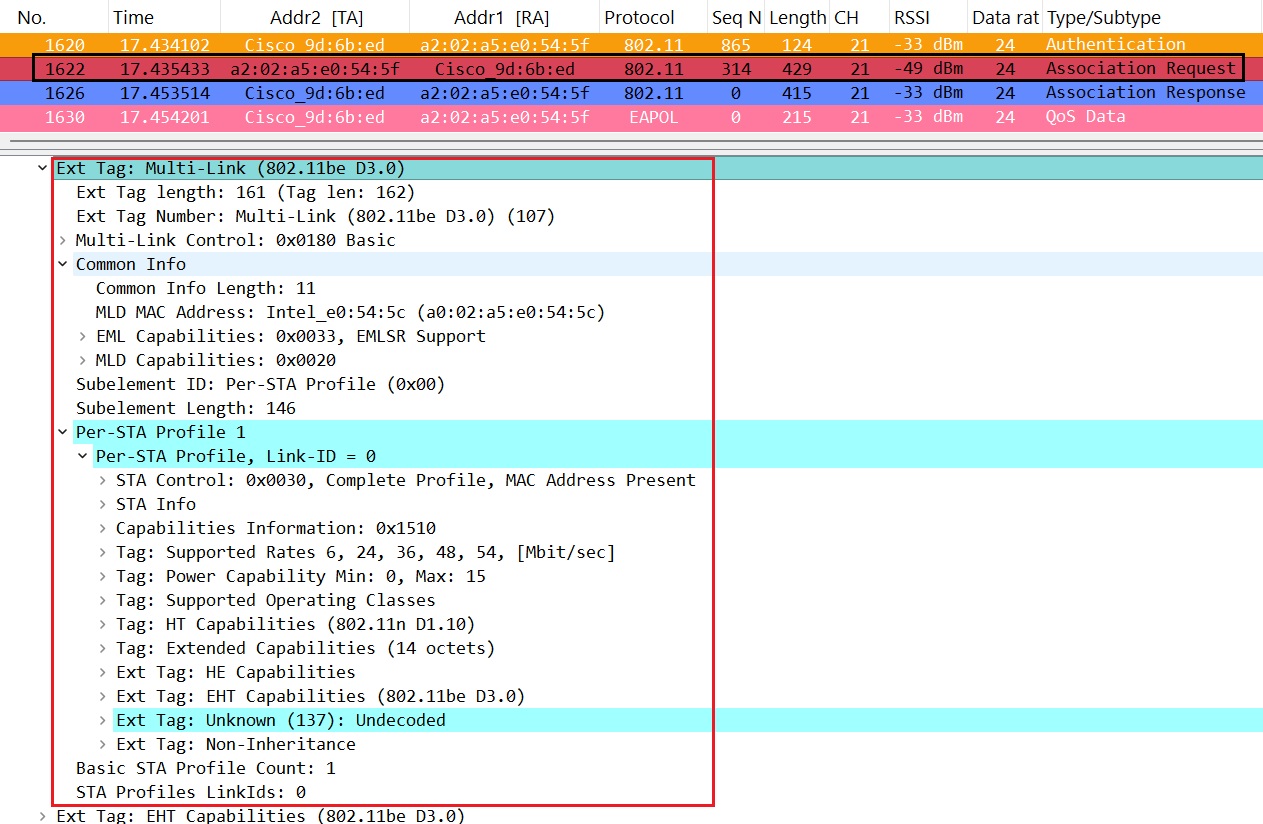
Task: Sort by the Protocol column header
Action: coord(639,18)
